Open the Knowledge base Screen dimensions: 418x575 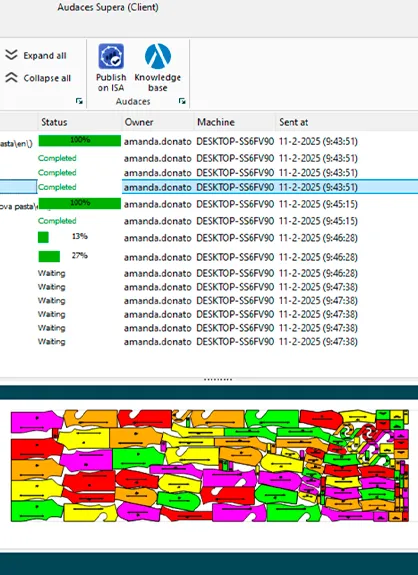tap(158, 67)
